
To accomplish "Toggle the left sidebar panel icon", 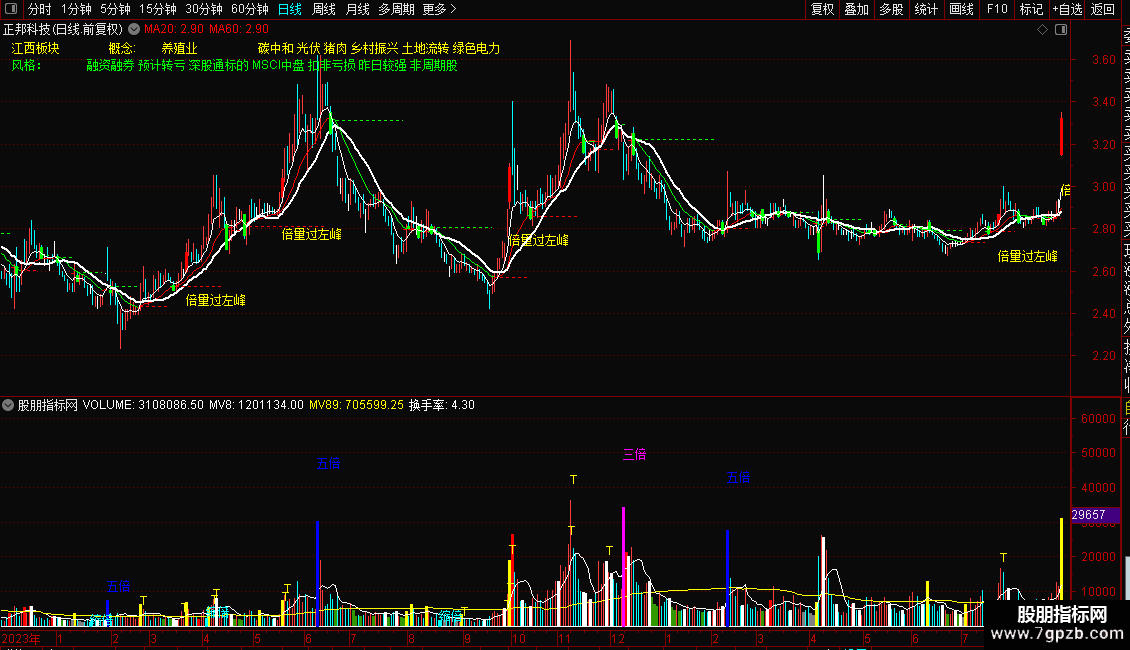I will pos(12,9).
